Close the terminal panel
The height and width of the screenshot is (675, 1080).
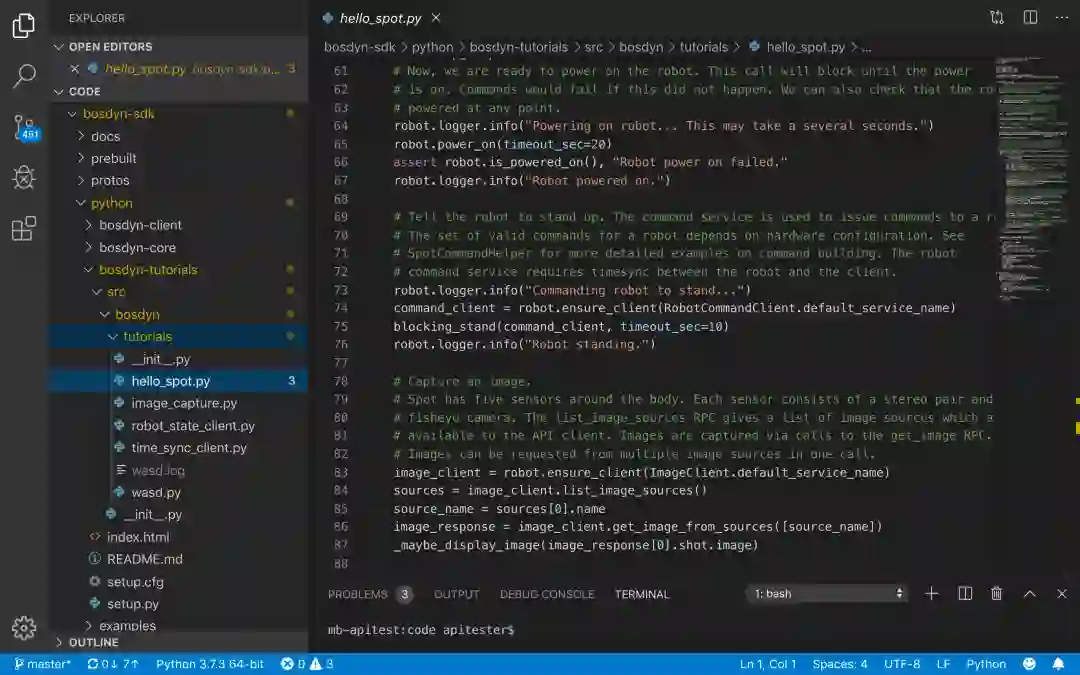click(1061, 594)
